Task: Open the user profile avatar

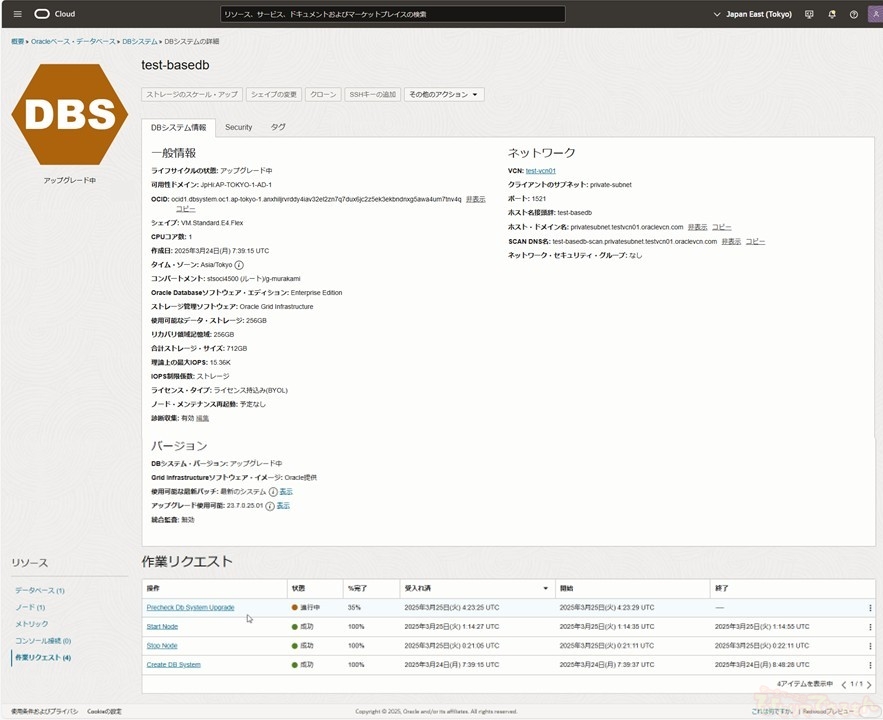Action: point(876,15)
